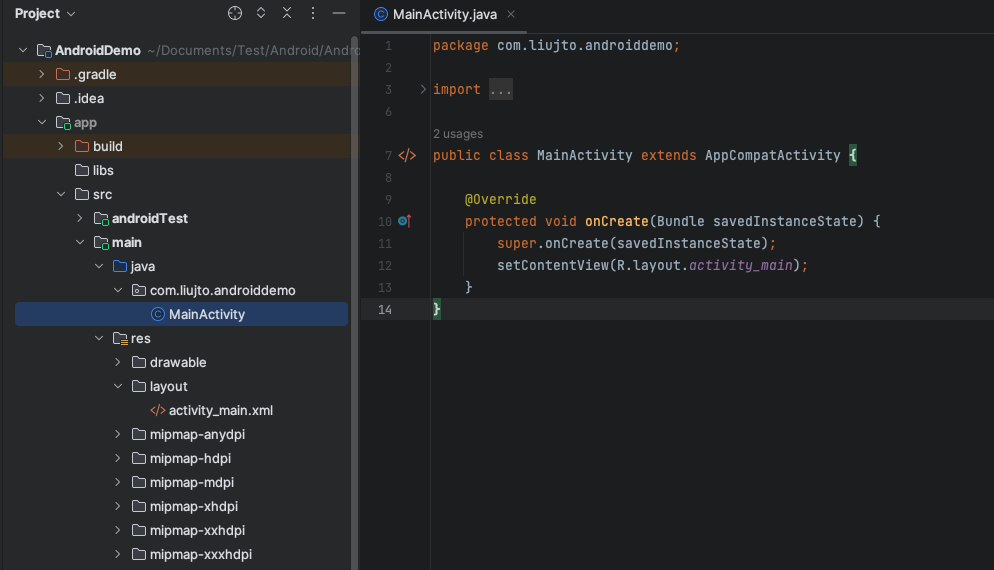
Task: Expand the mipmap-anydpi folder
Action: click(x=118, y=434)
